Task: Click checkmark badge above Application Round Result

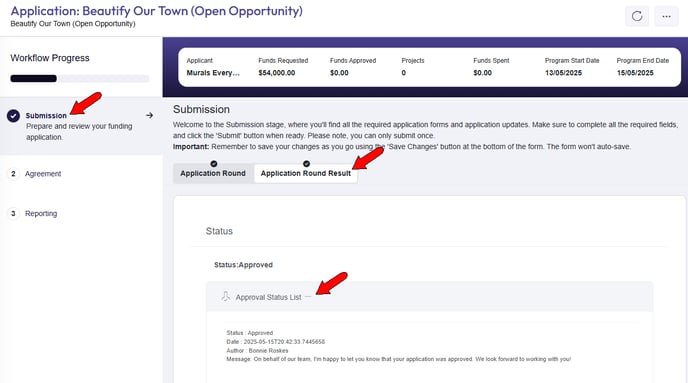Action: (306, 164)
